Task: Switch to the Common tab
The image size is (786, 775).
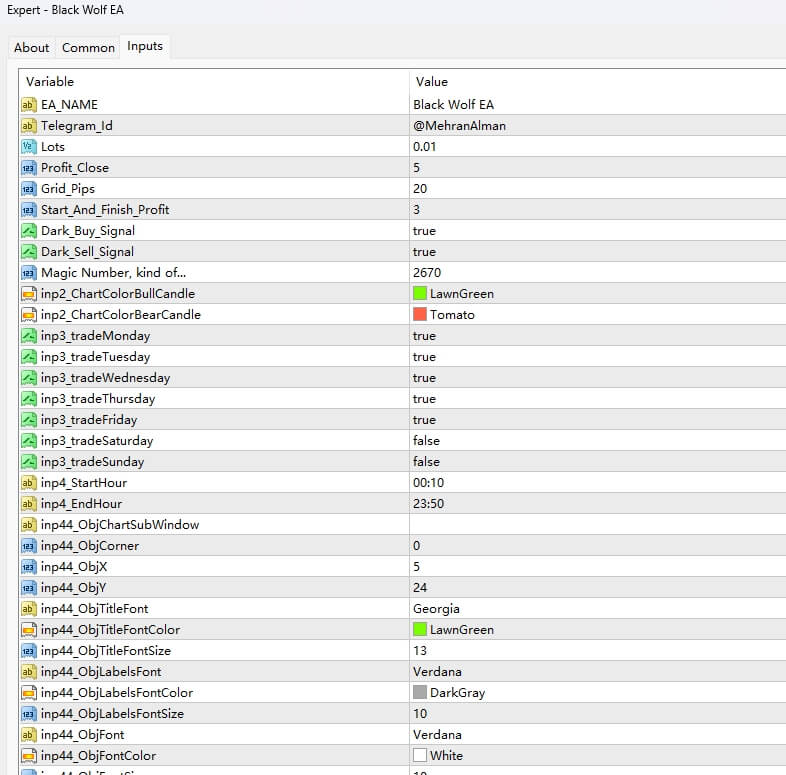Action: (88, 48)
